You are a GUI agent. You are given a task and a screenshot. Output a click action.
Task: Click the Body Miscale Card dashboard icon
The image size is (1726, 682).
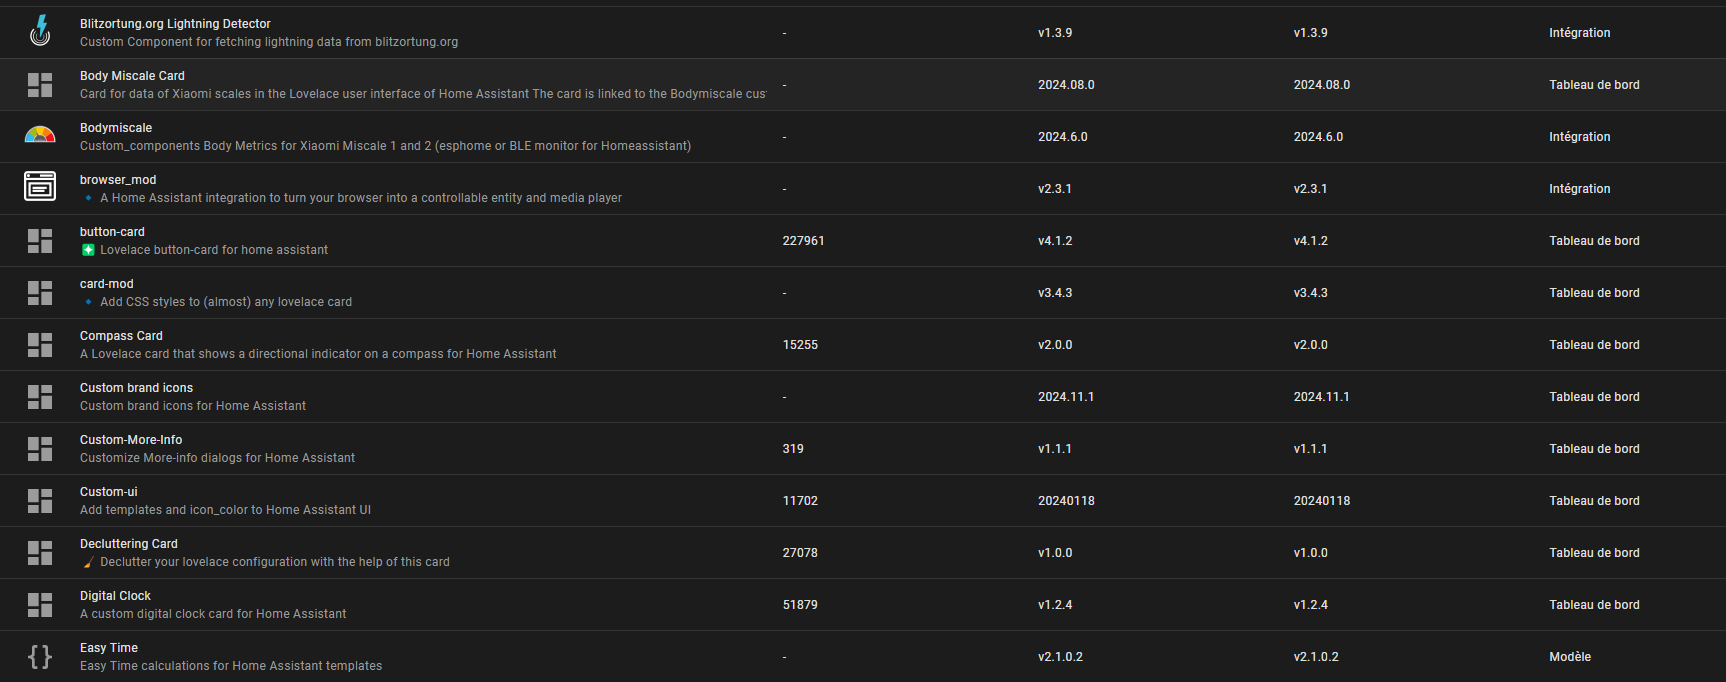[x=40, y=85]
